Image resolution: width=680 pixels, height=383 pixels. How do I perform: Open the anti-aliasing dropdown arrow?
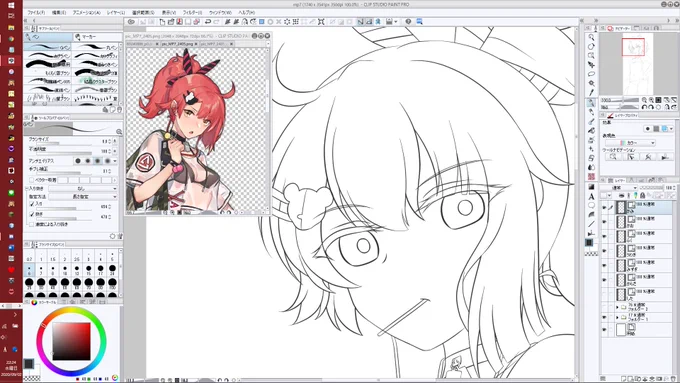(x=115, y=161)
